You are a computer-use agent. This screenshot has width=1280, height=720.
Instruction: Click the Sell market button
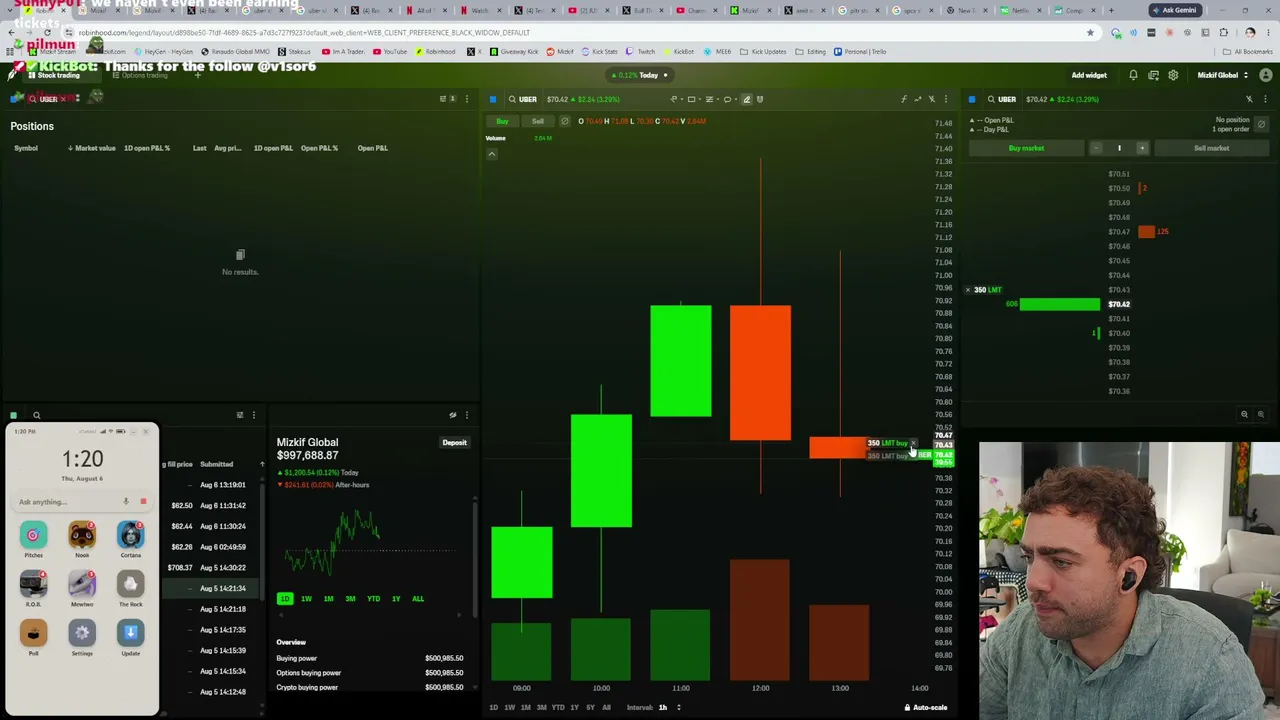1211,148
